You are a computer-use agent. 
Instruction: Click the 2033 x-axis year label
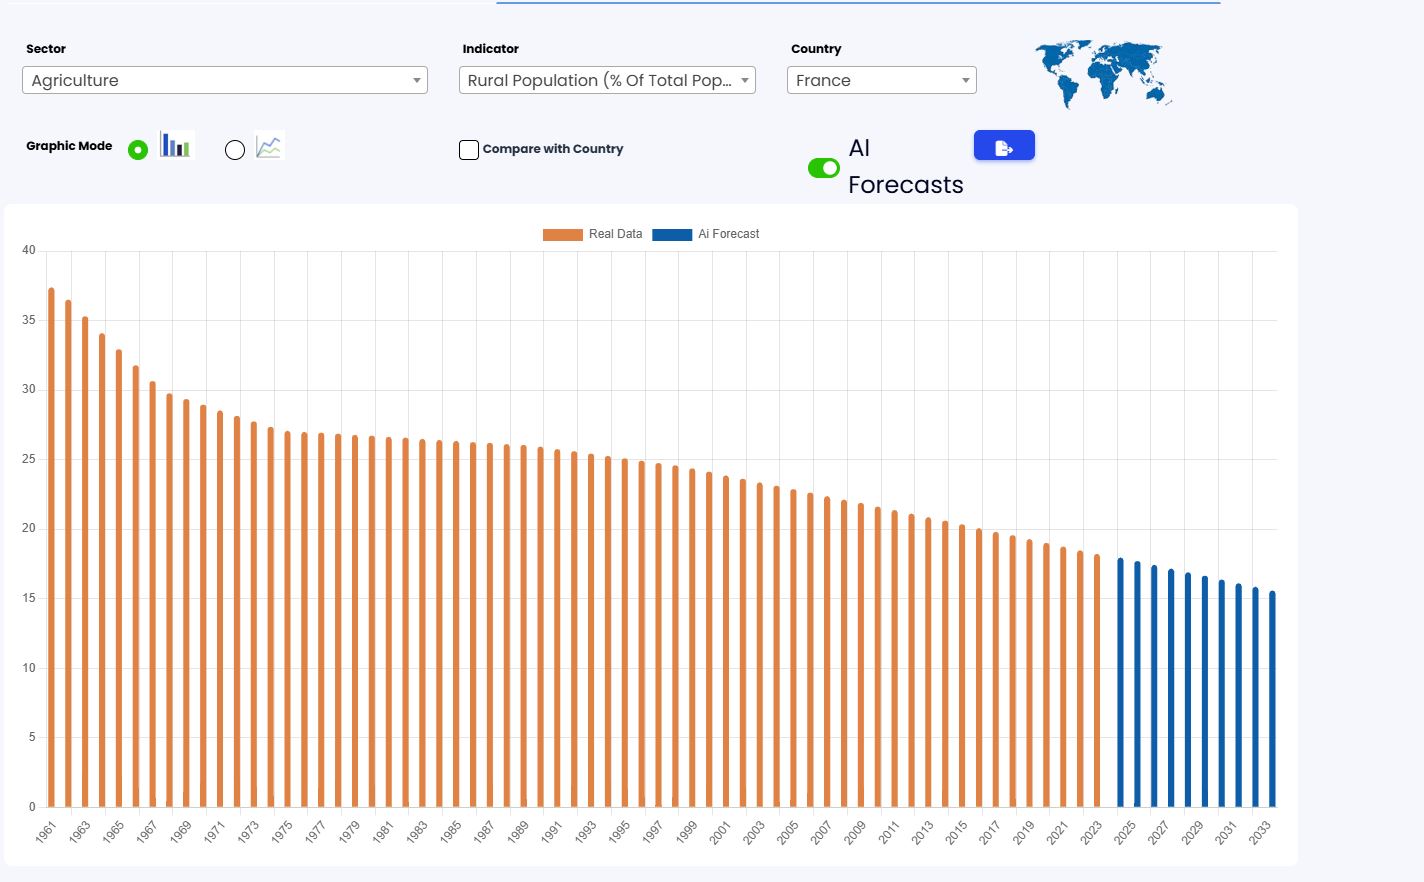(1259, 832)
